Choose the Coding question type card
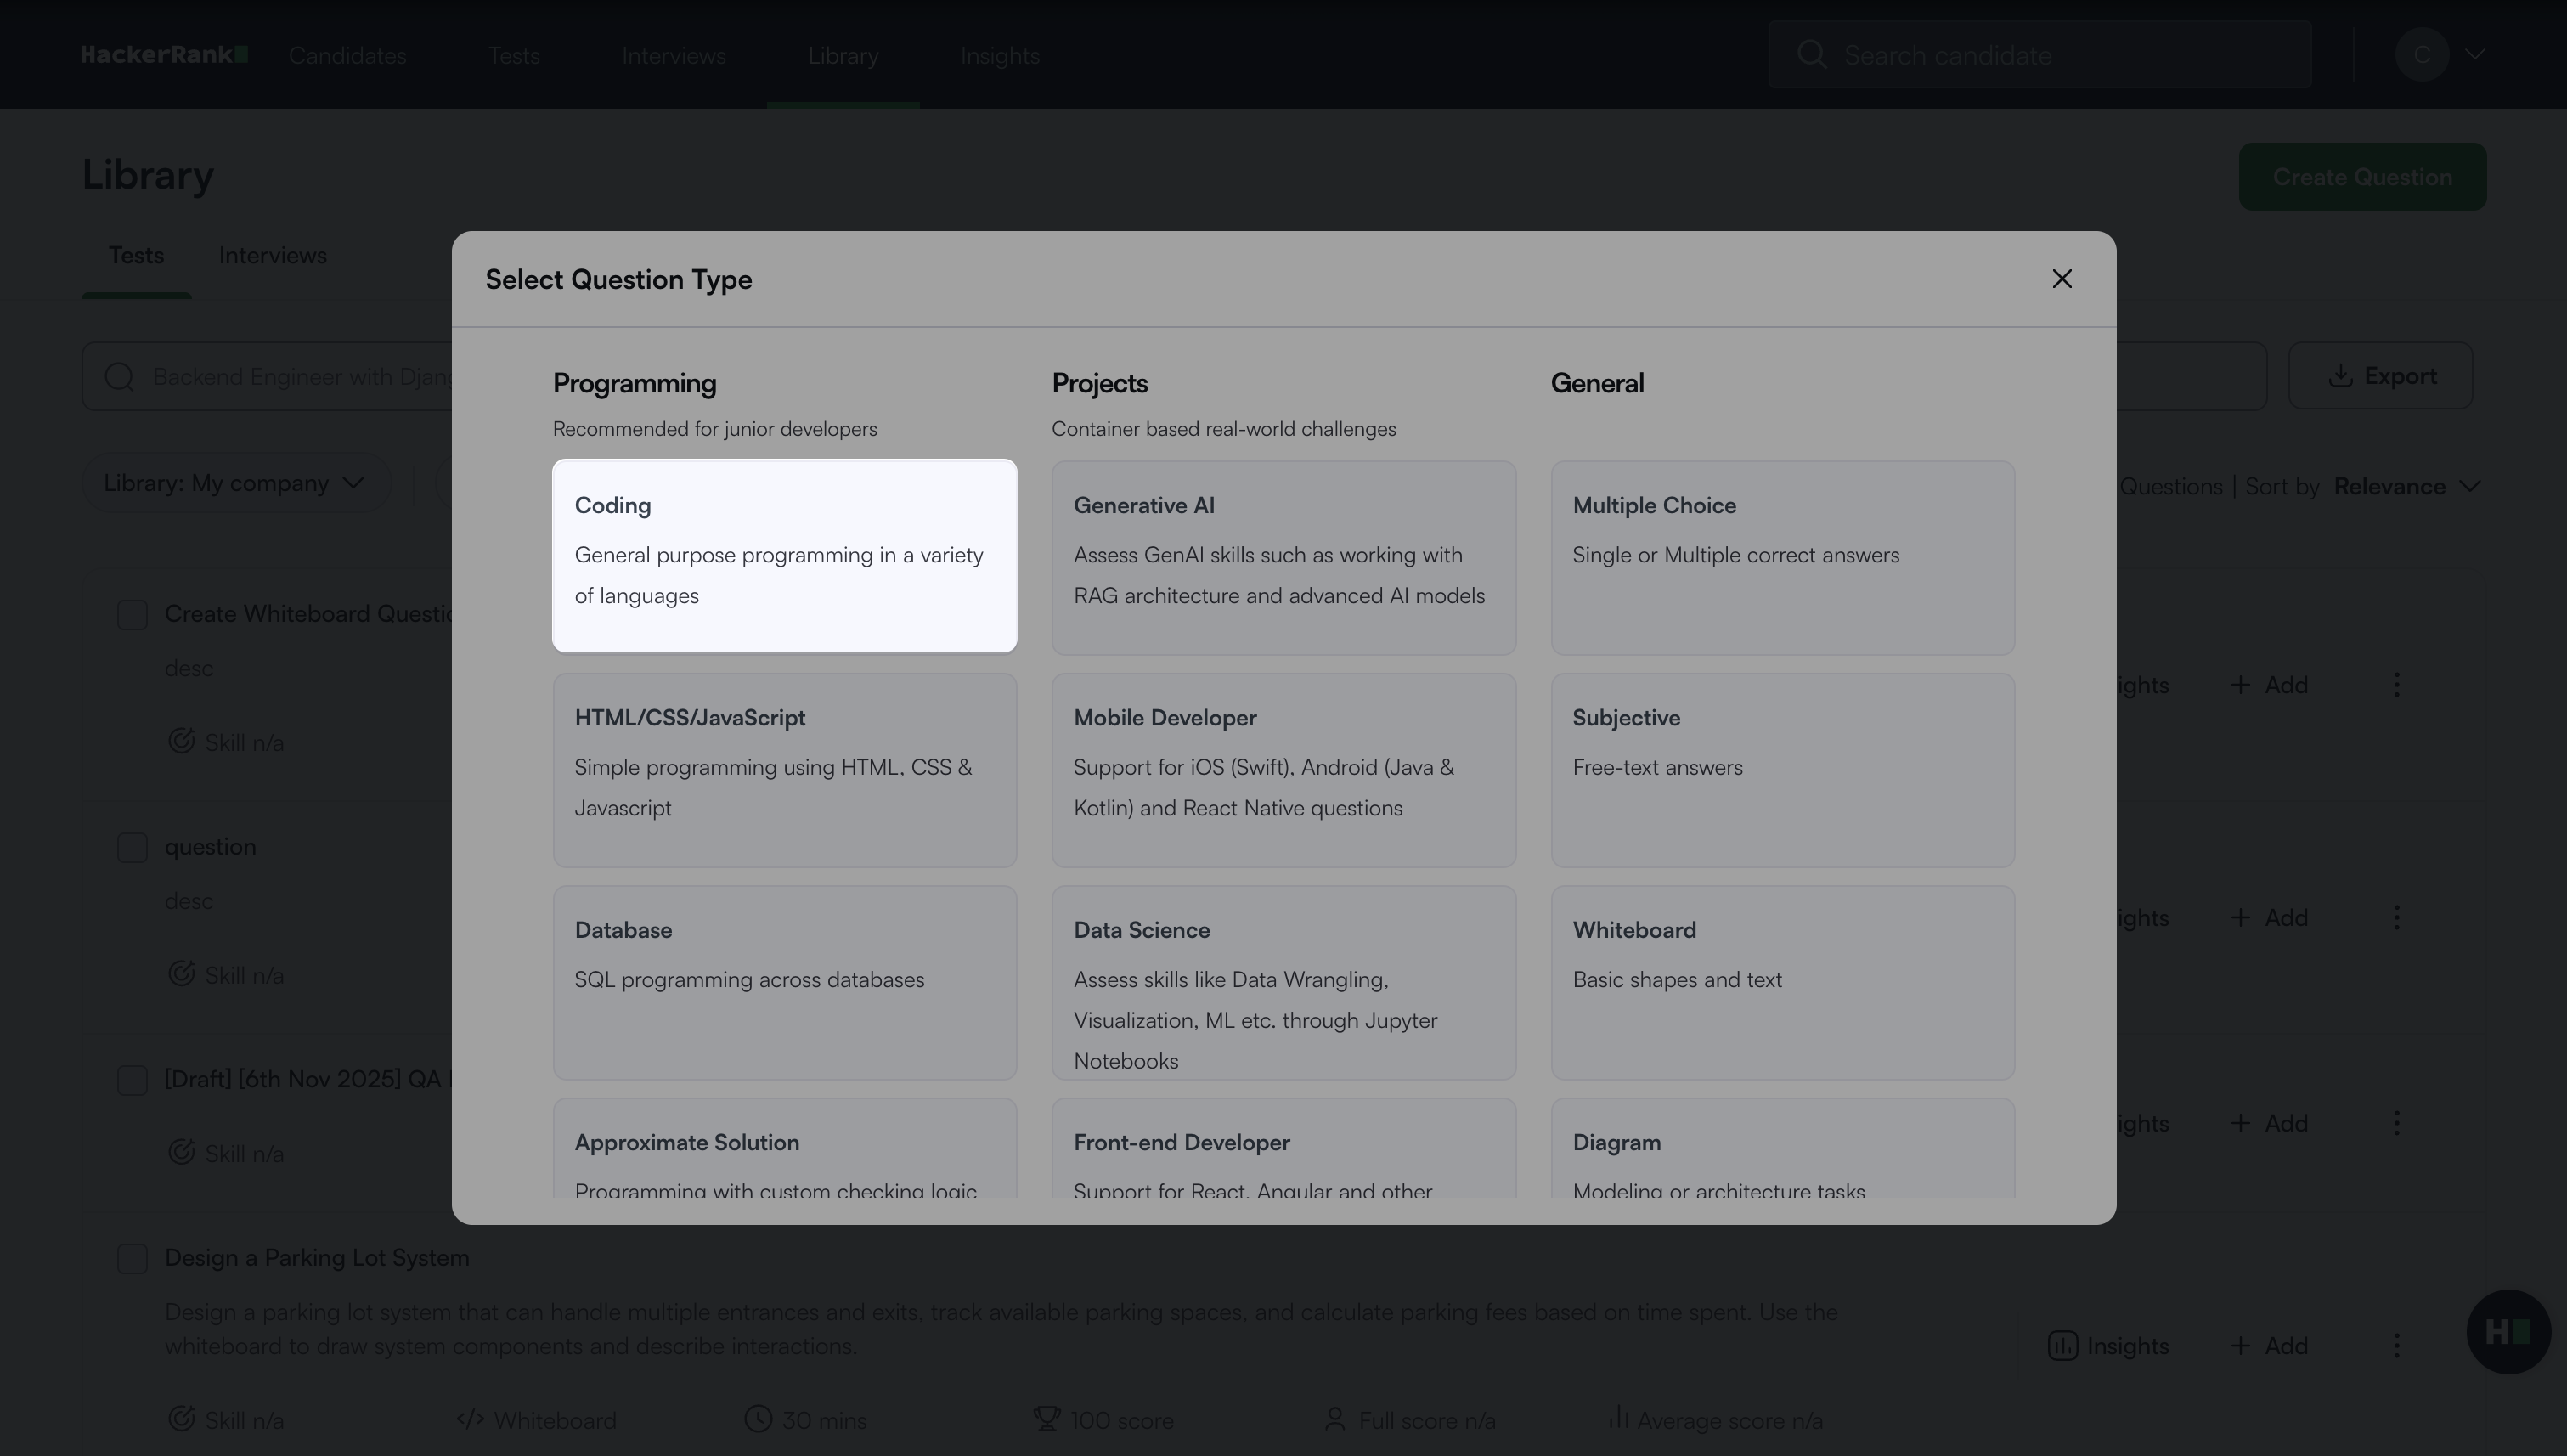 click(x=784, y=556)
